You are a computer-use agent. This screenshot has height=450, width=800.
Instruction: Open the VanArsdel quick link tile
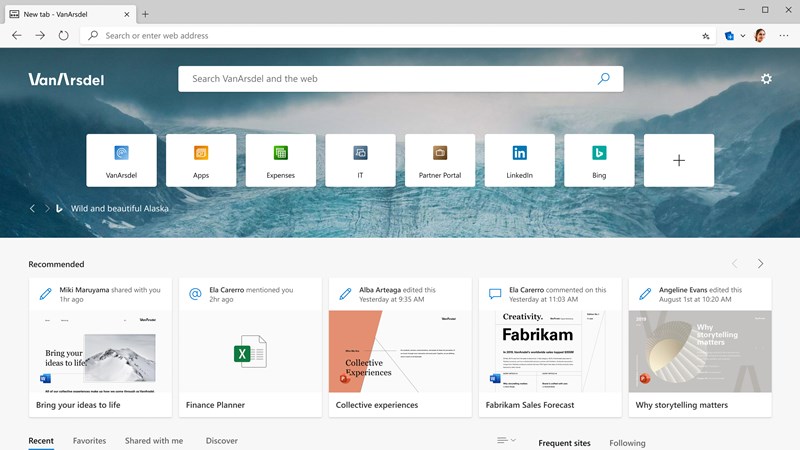(121, 160)
